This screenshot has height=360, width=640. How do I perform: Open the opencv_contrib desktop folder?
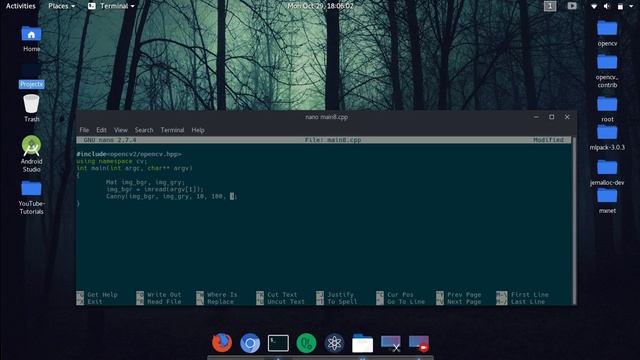point(607,71)
